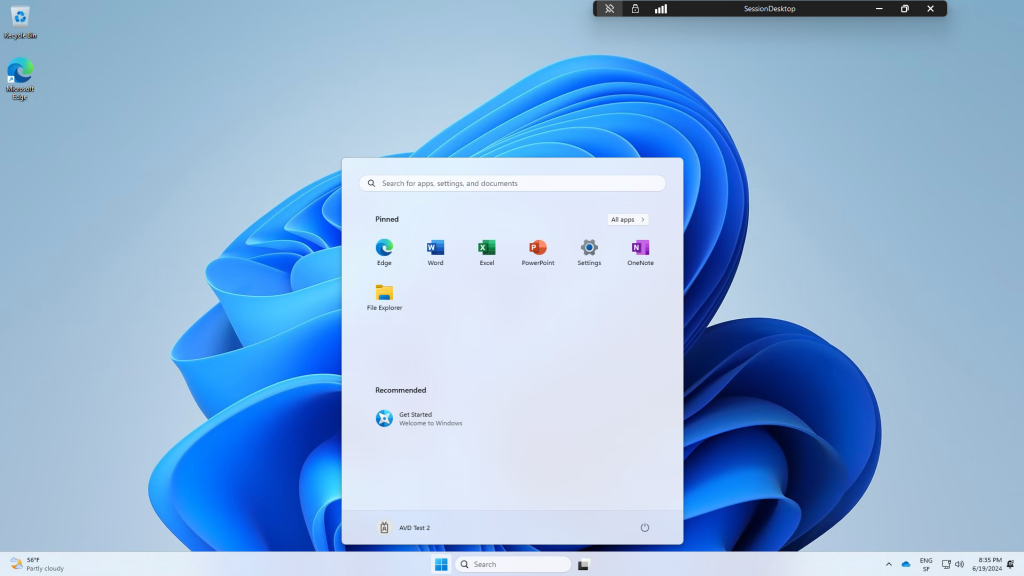
Task: Click the connection signal bars icon
Action: 661,8
